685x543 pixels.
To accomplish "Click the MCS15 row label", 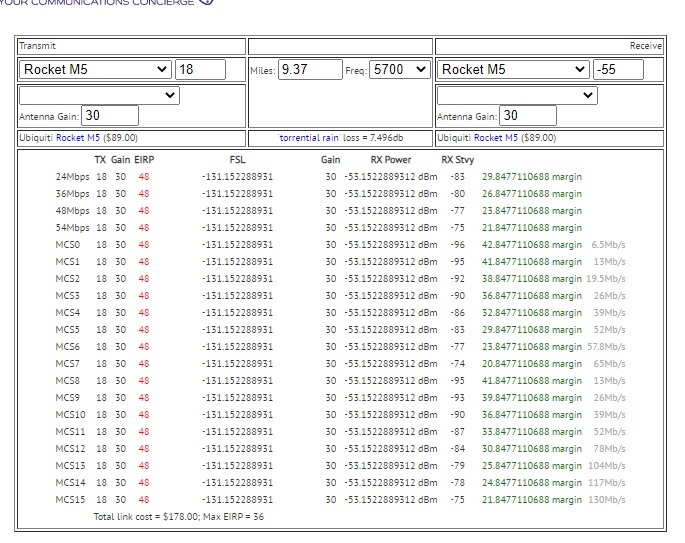I will coord(69,500).
